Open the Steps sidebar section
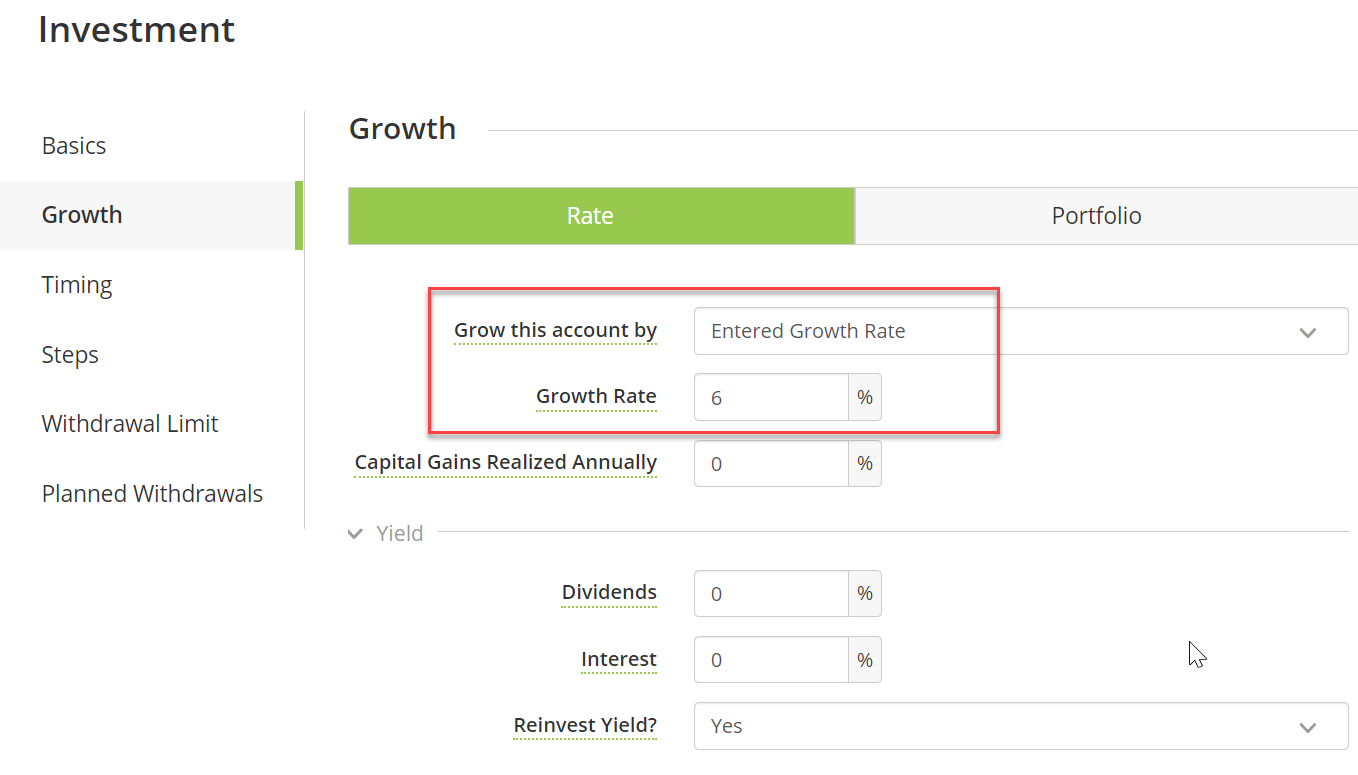Screen dimensions: 1358x775 70,355
